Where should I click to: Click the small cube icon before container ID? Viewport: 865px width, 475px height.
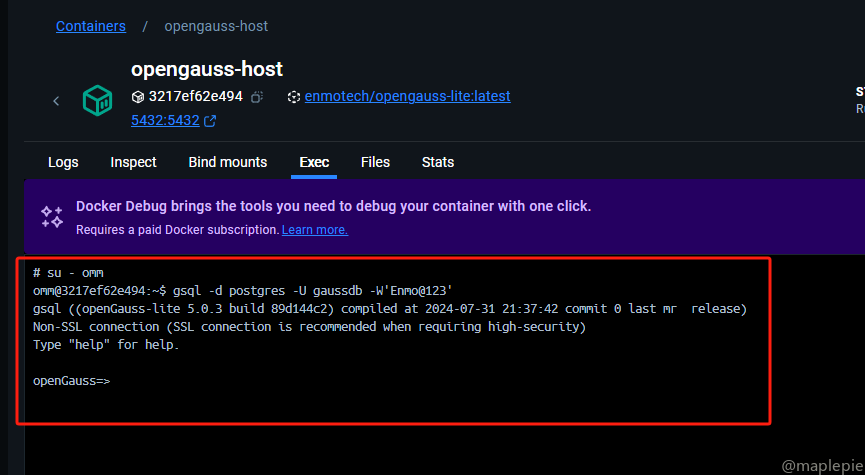[138, 97]
